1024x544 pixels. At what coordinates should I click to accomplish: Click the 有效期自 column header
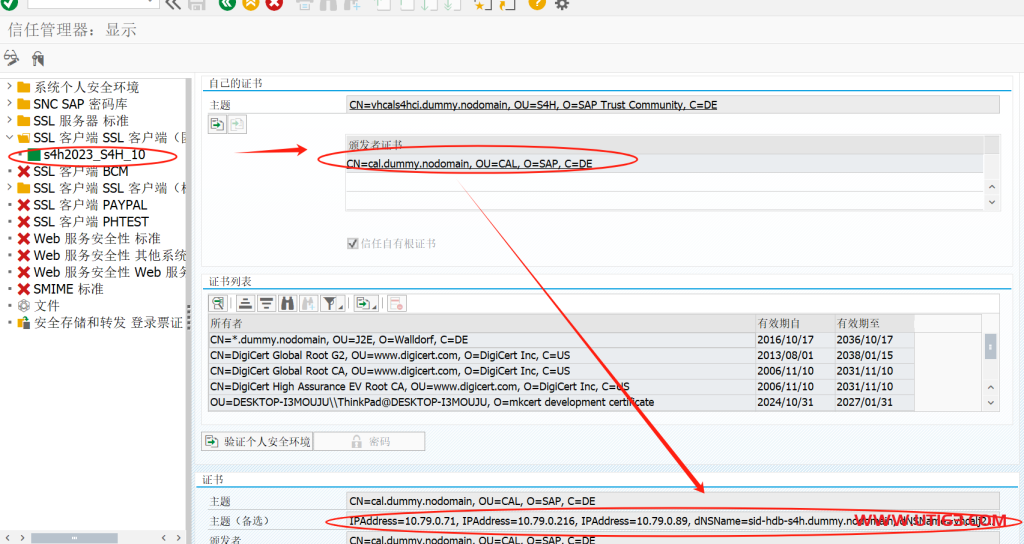794,323
